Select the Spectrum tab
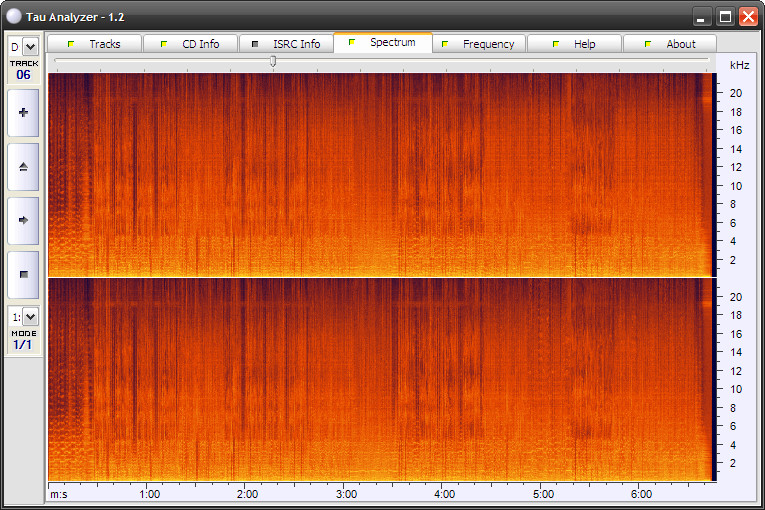This screenshot has height=510, width=765. pos(382,43)
